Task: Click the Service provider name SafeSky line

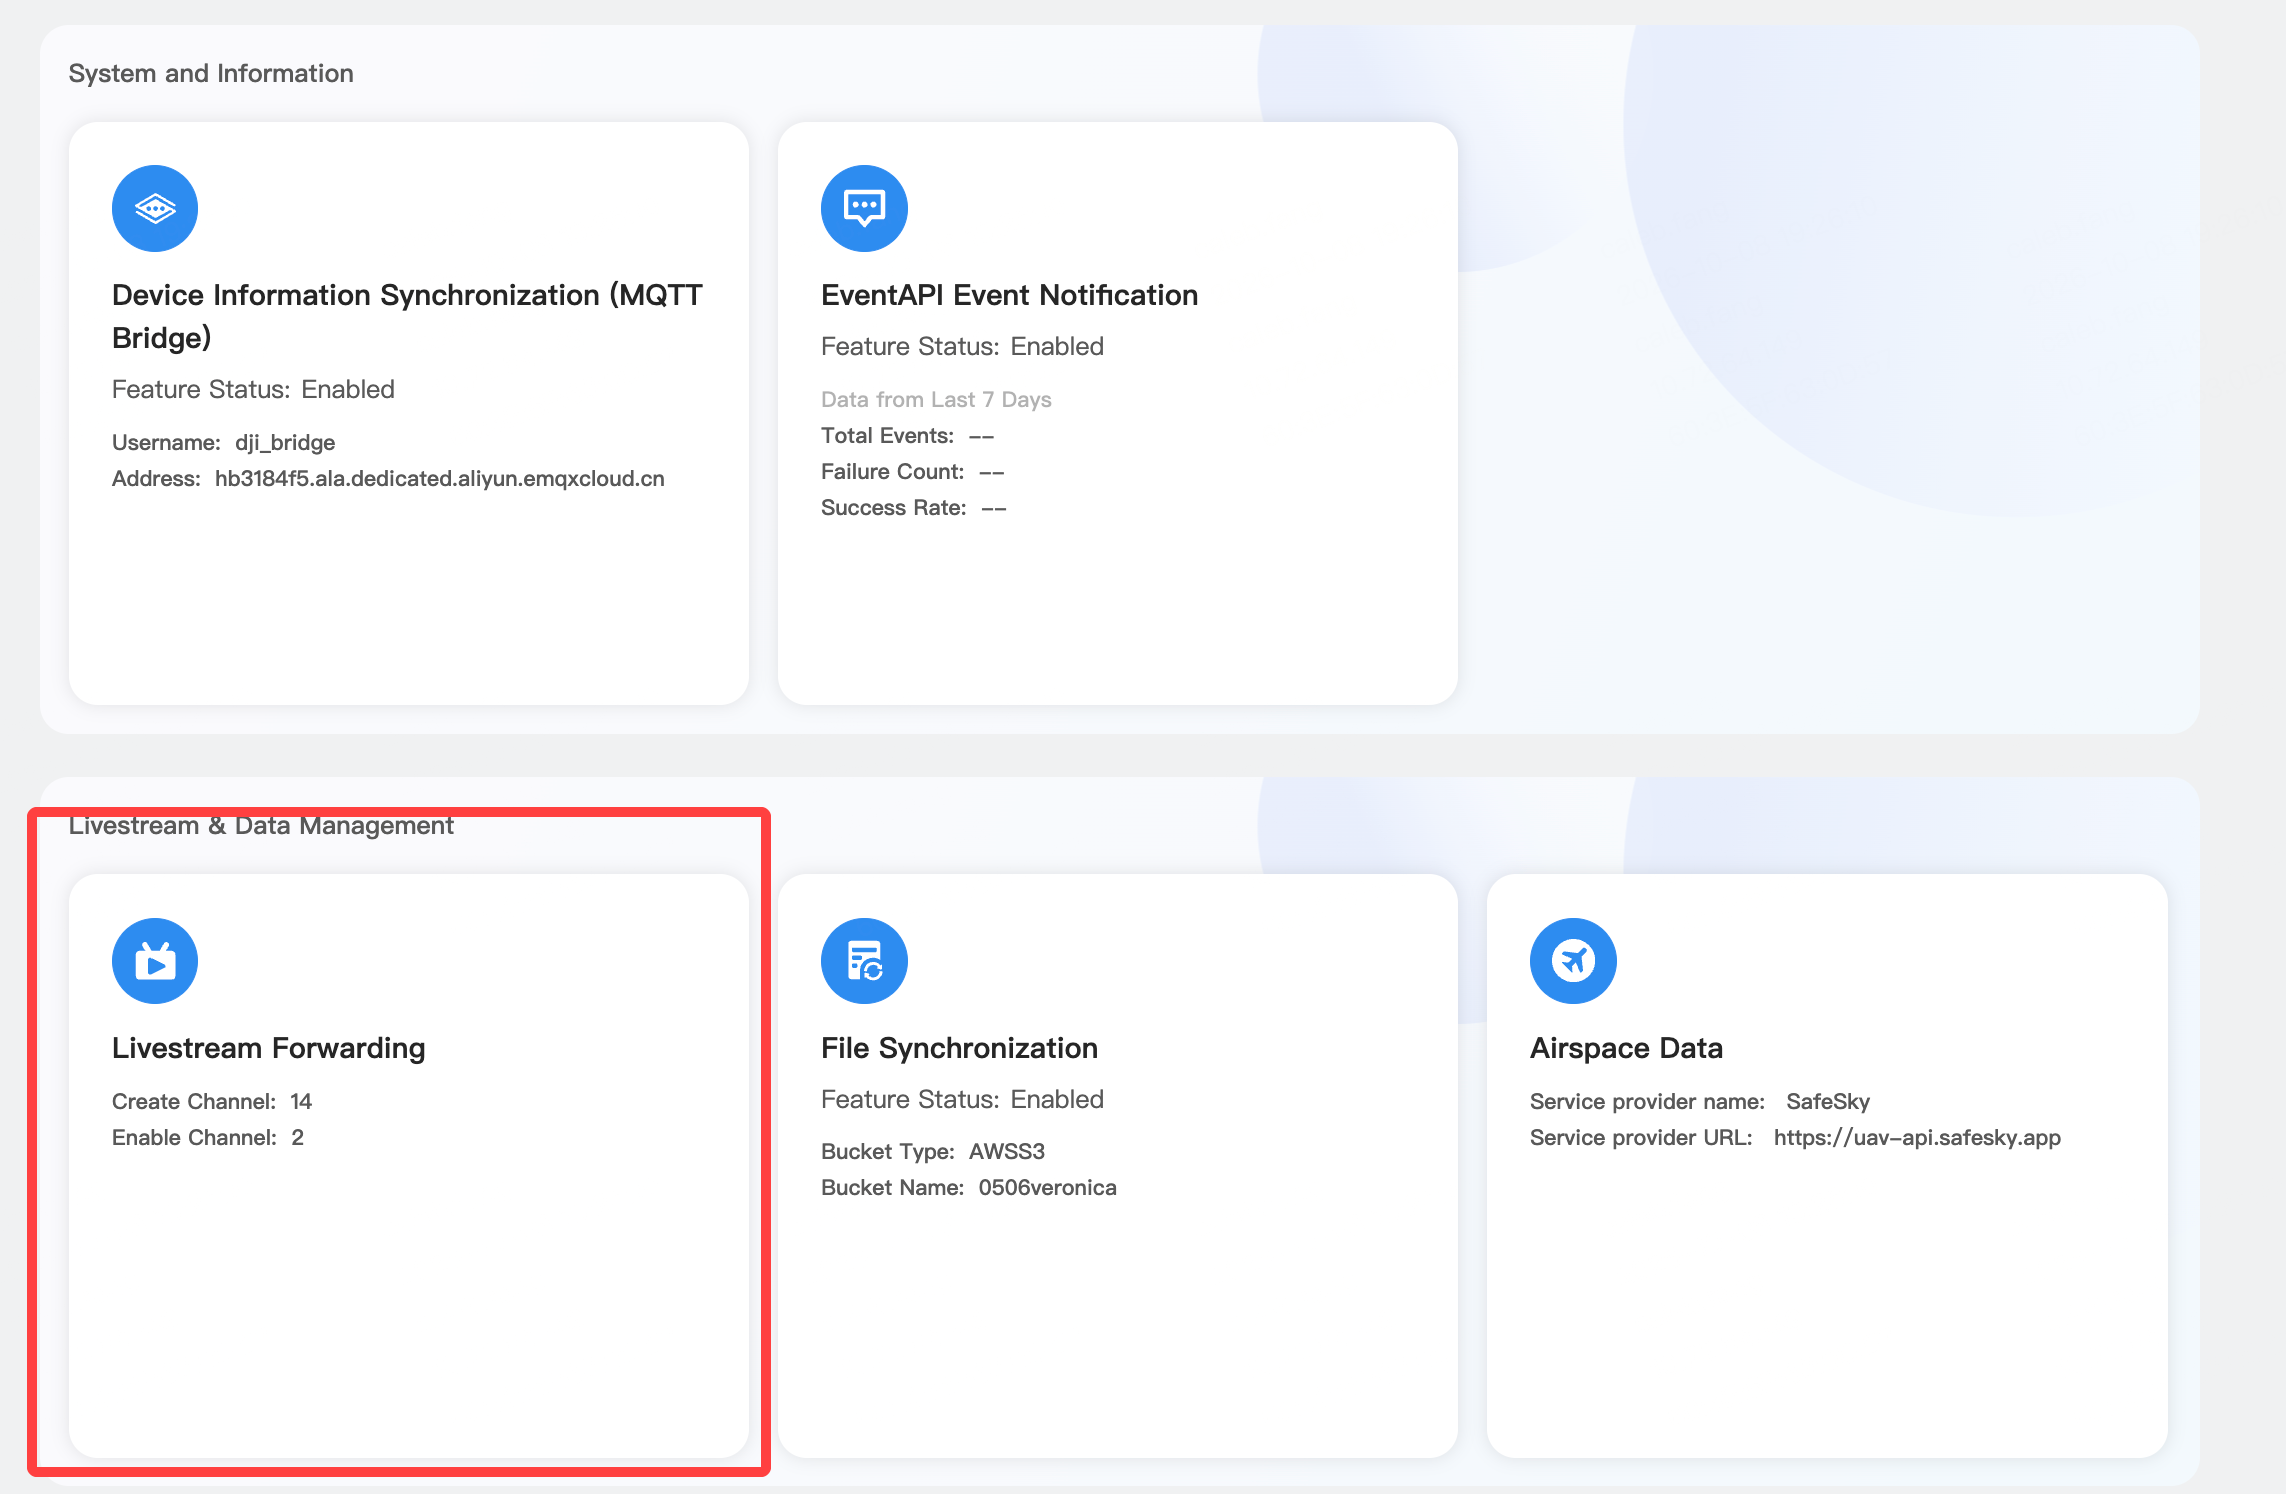Action: tap(1700, 1101)
